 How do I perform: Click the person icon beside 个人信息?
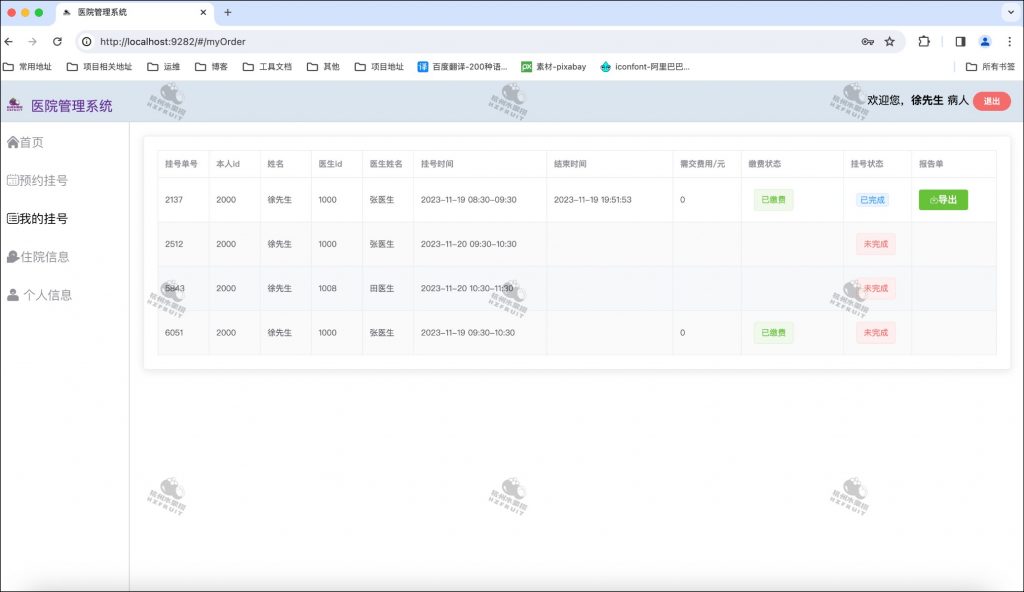click(13, 295)
